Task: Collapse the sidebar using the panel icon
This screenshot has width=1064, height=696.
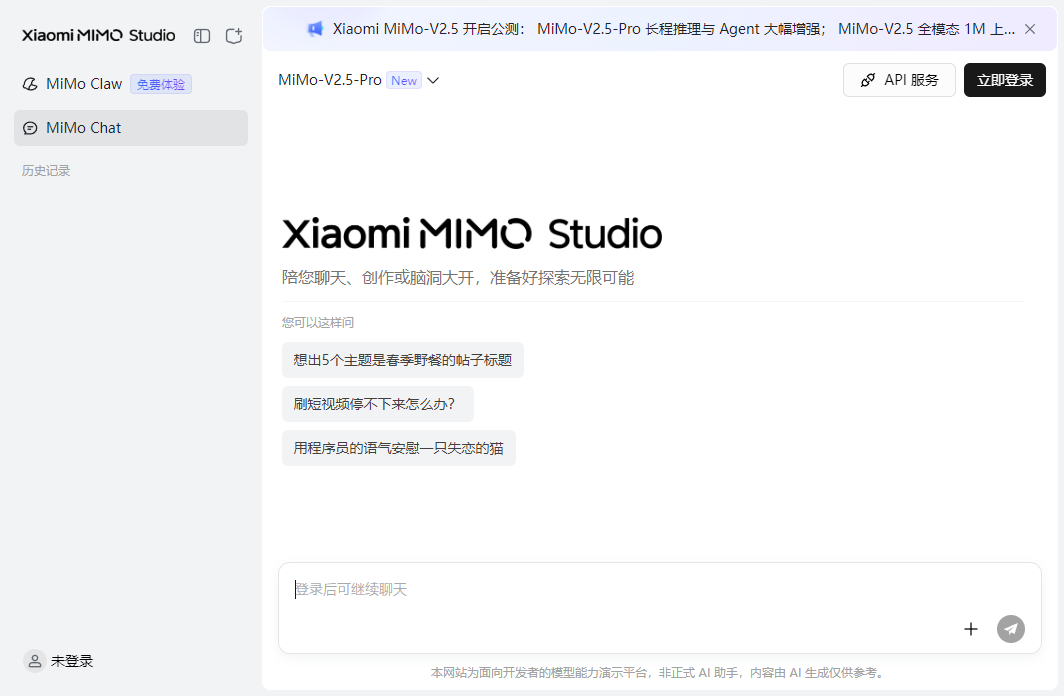Action: tap(201, 35)
